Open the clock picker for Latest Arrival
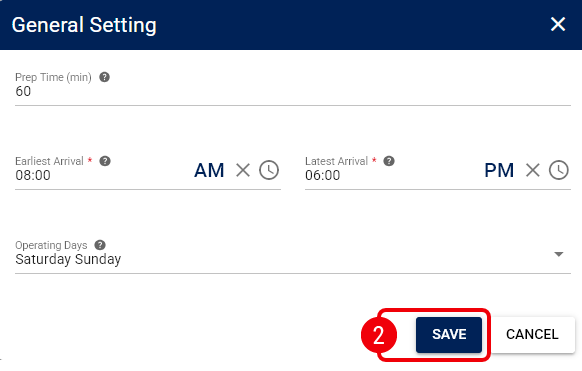Viewport: 582px width, 371px height. click(559, 170)
